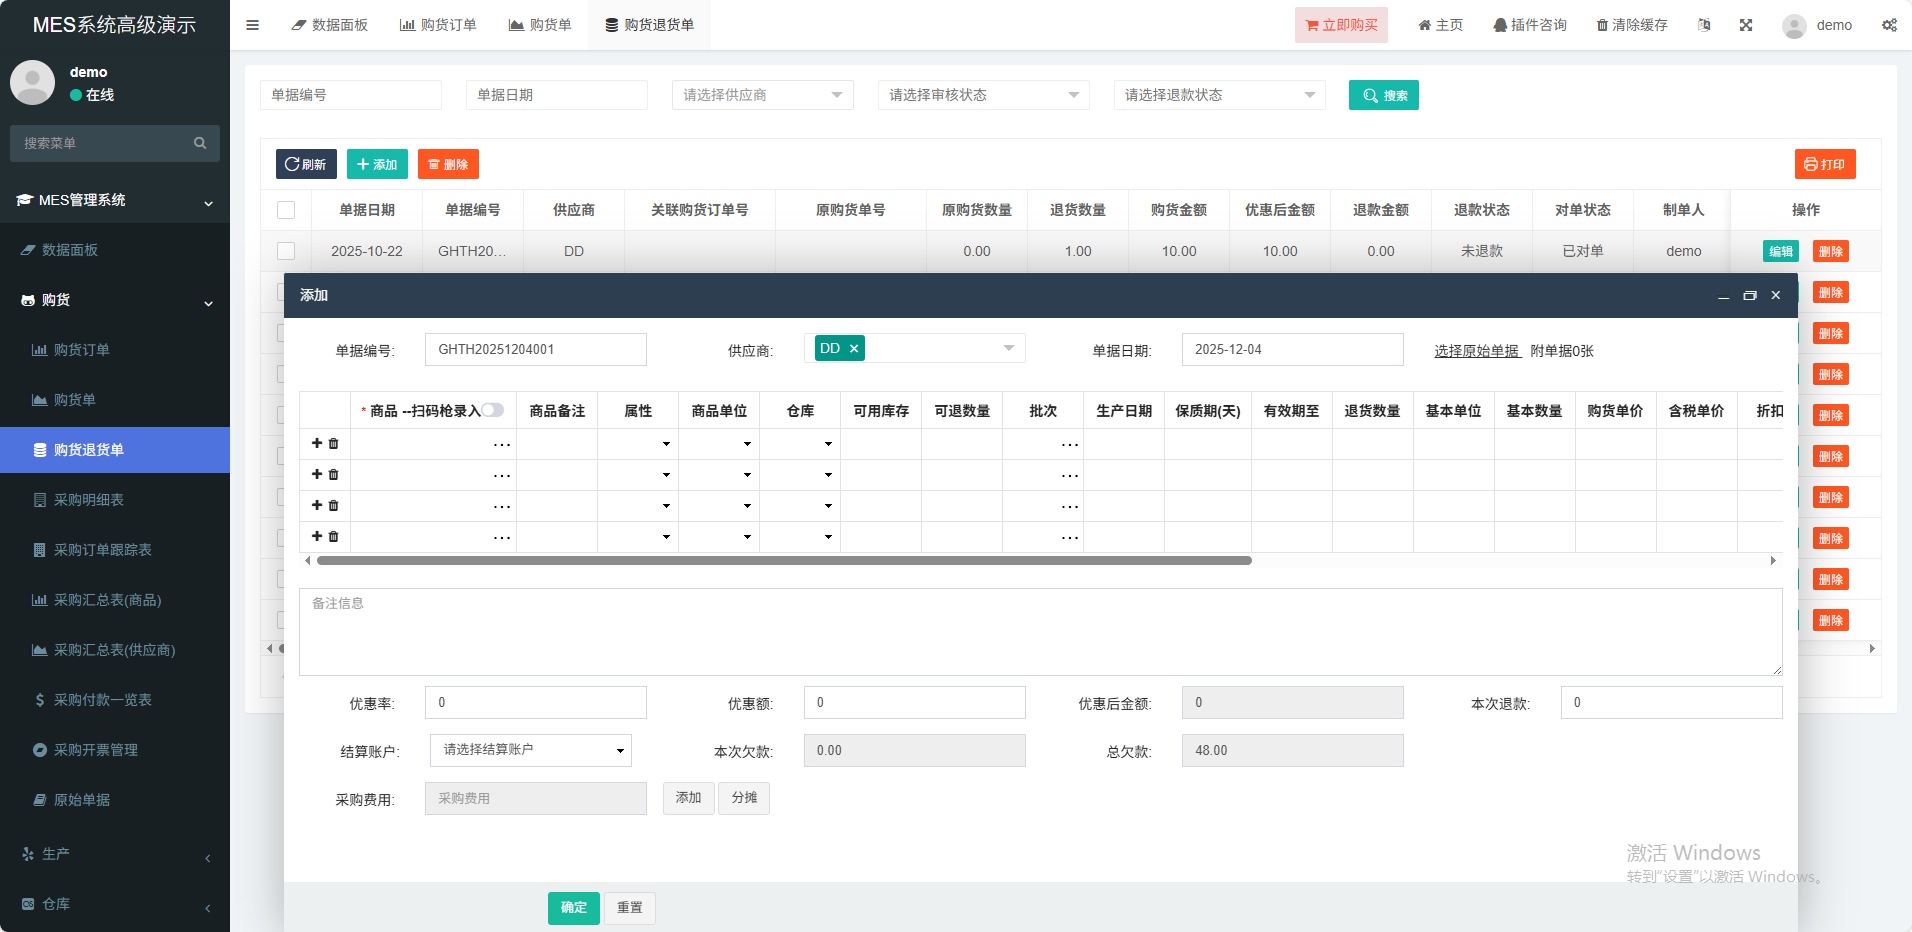Expand the refund status filter dropdown

point(1219,95)
